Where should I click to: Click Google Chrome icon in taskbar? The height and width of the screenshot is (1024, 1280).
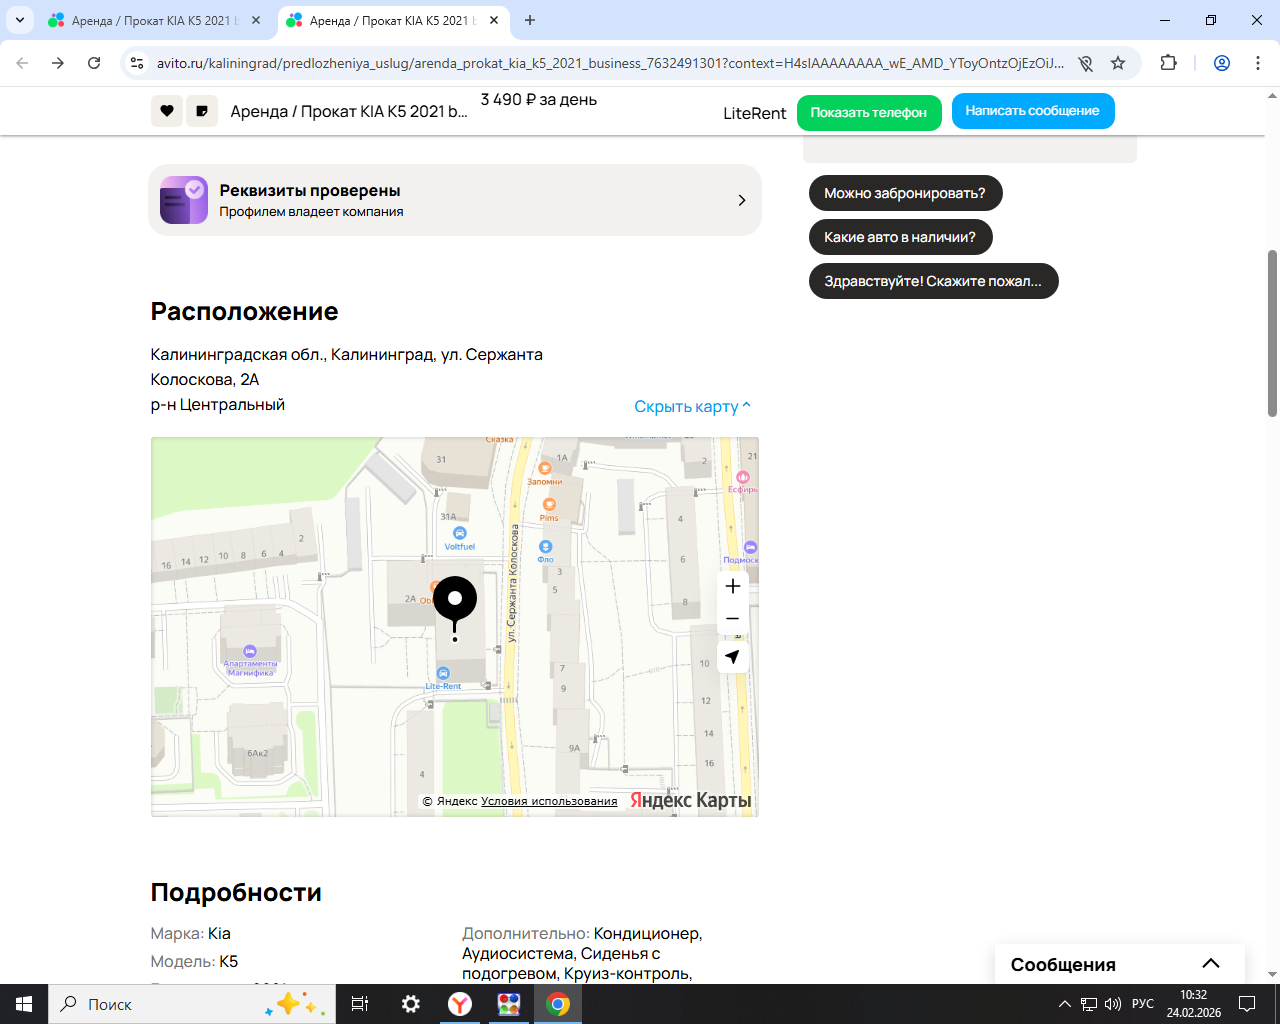pos(558,1004)
